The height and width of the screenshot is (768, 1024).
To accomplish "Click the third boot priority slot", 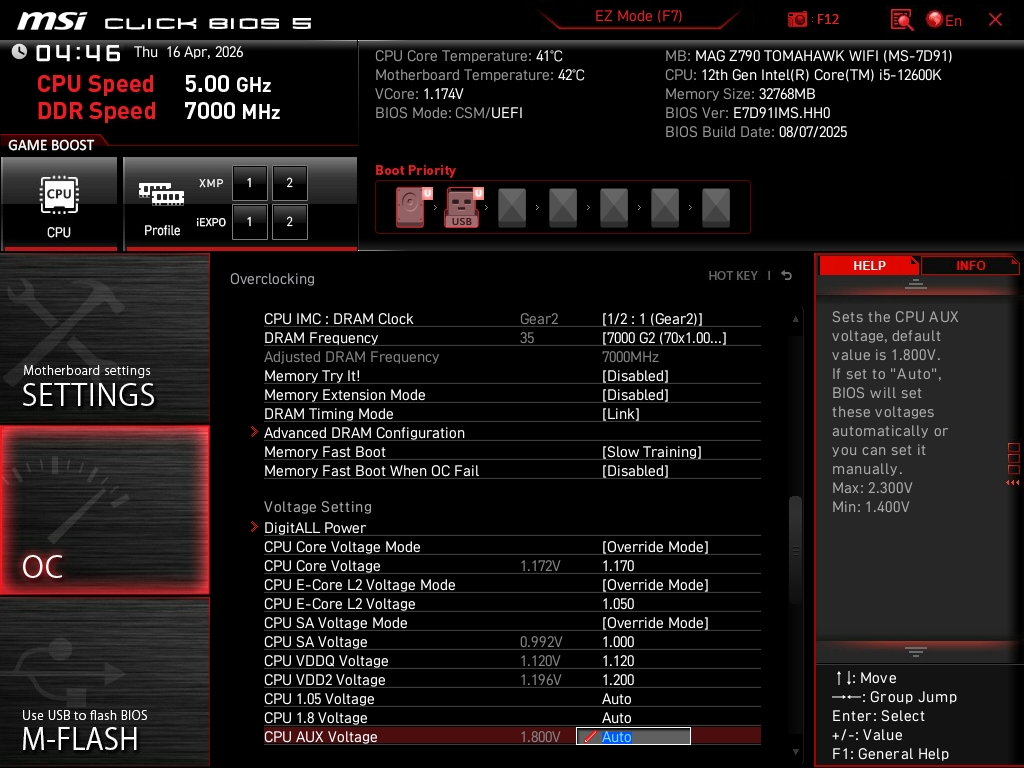I will [x=512, y=208].
